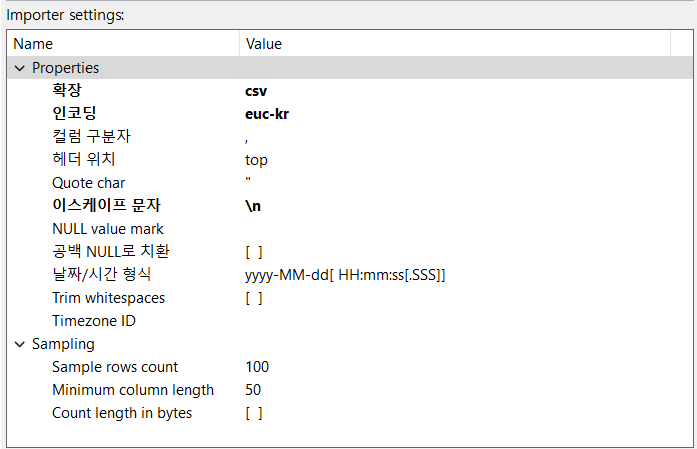This screenshot has width=697, height=449.
Task: Collapse the Properties group chevron
Action: pos(20,68)
